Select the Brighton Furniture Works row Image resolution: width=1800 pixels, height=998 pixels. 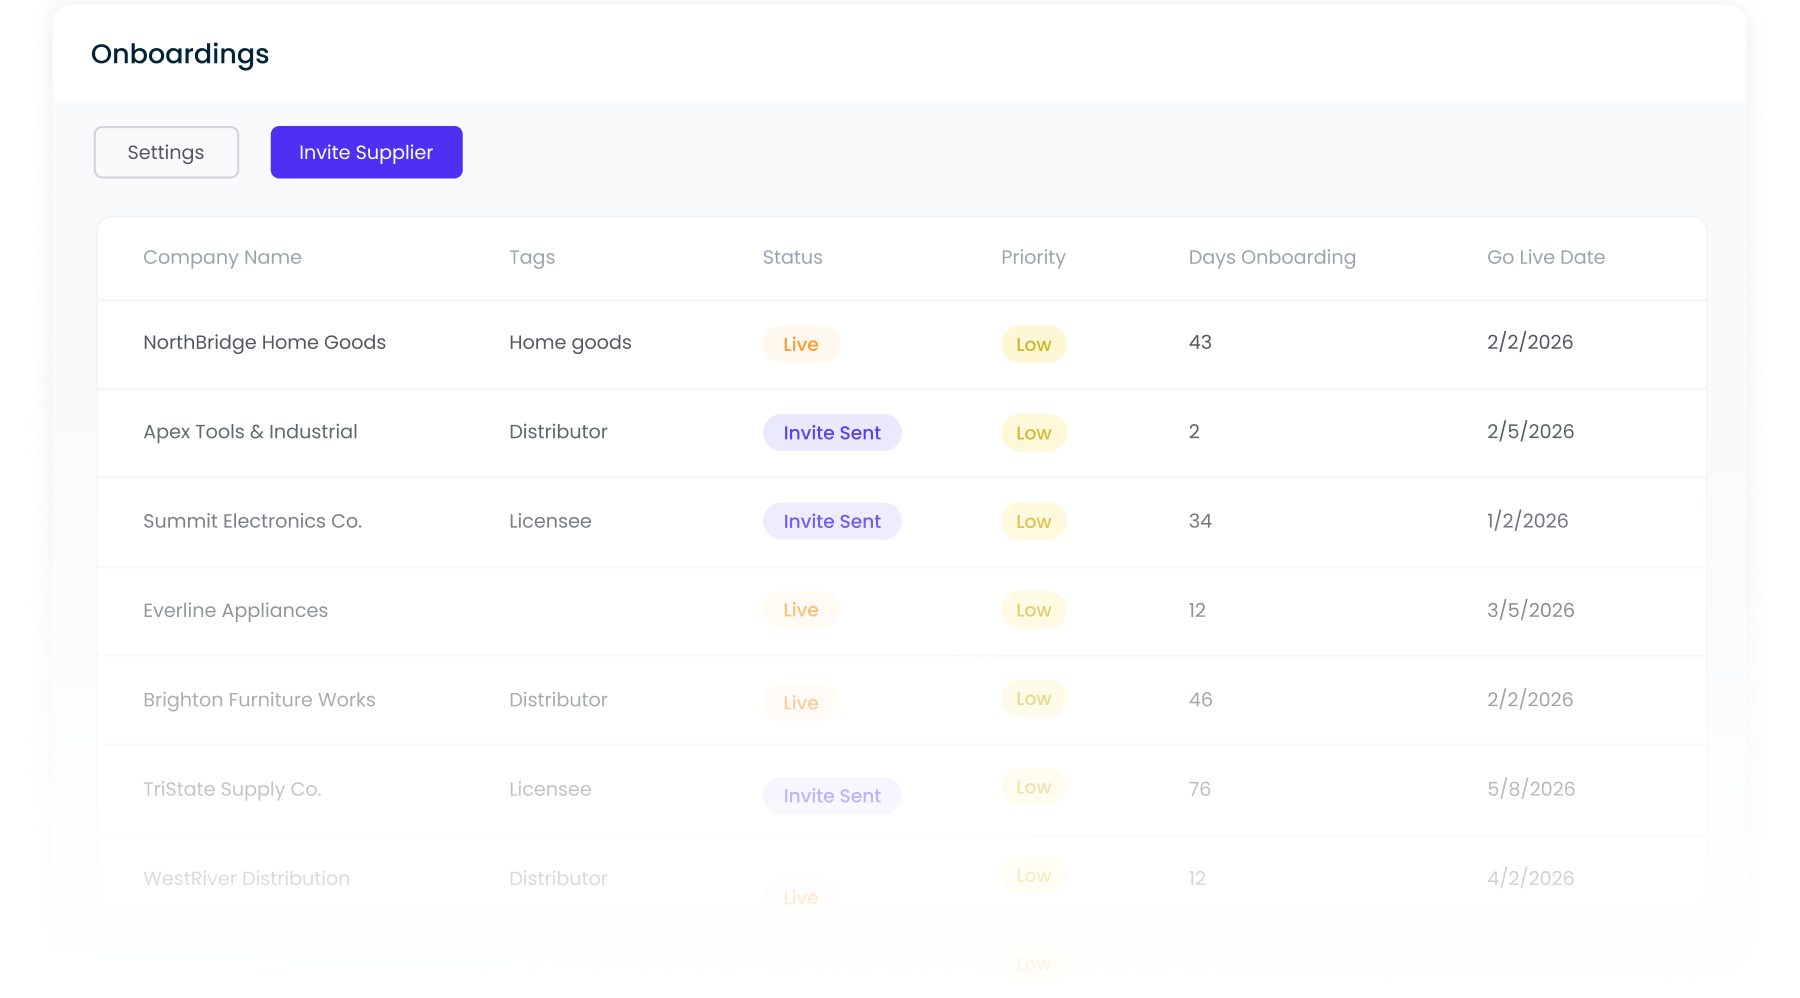click(259, 700)
